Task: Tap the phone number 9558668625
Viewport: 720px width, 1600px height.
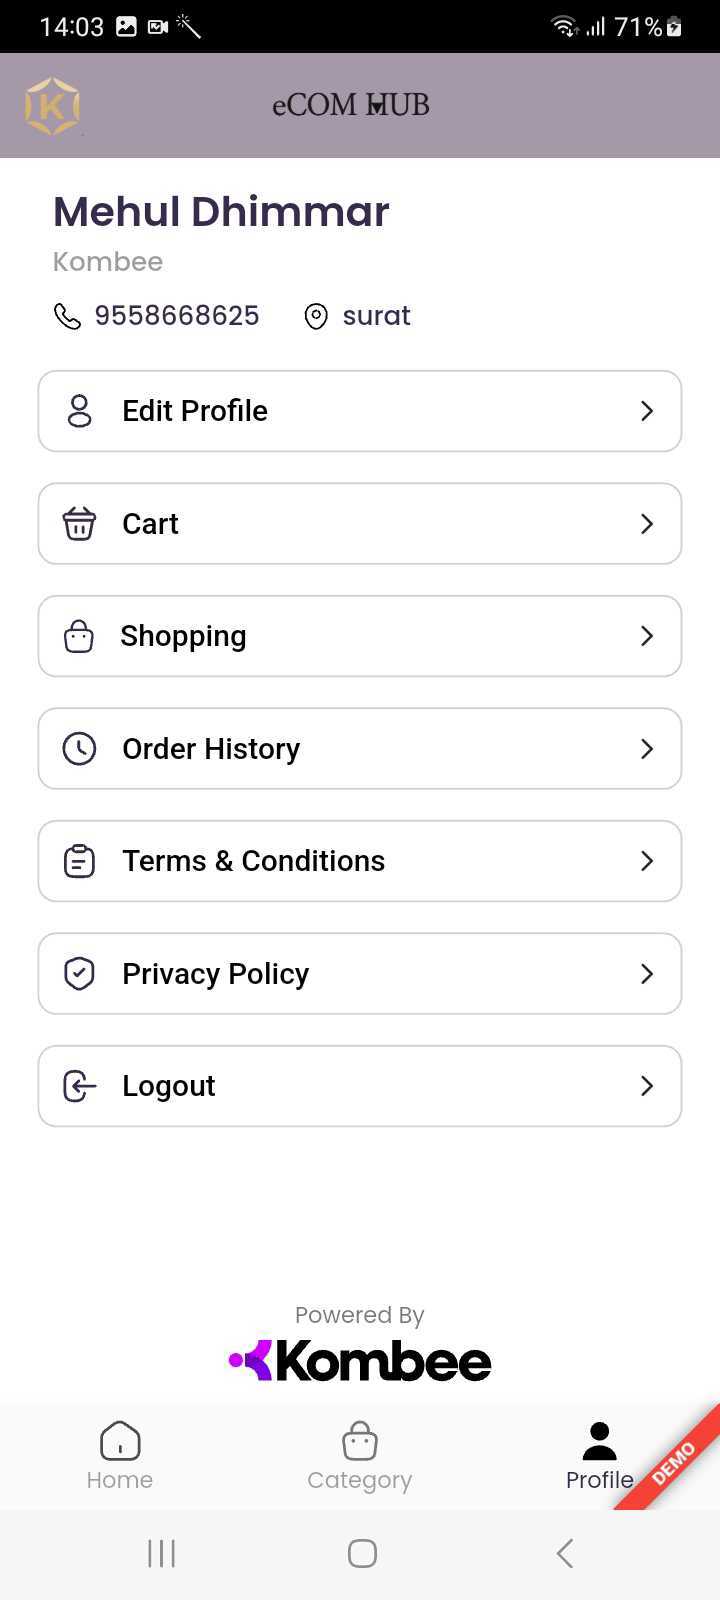Action: tap(177, 316)
